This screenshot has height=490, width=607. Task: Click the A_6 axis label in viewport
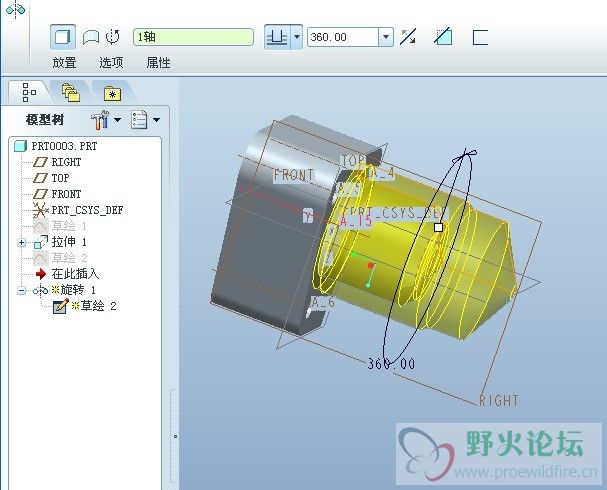coord(323,302)
